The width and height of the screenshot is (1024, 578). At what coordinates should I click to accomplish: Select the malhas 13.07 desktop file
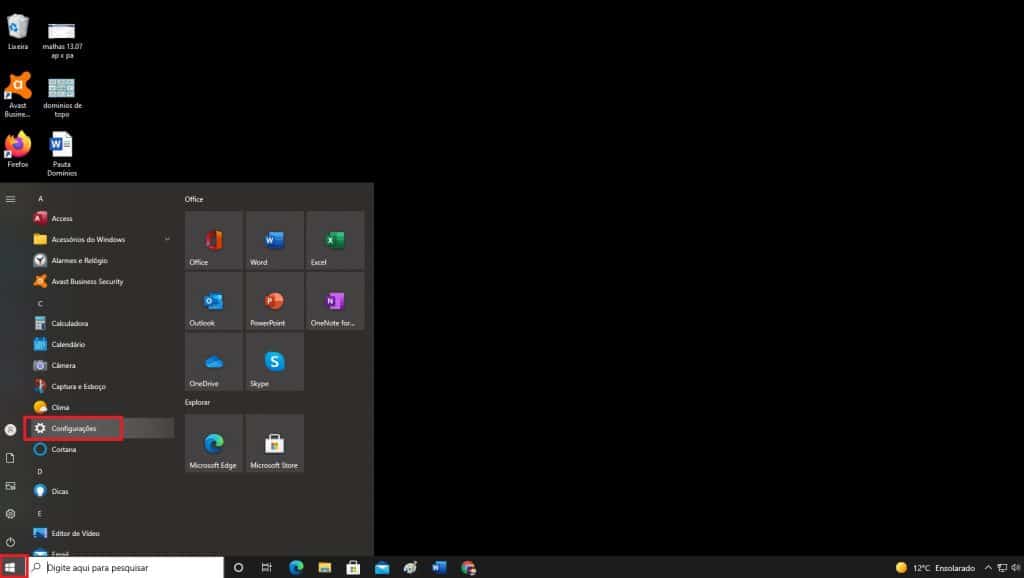[x=62, y=39]
